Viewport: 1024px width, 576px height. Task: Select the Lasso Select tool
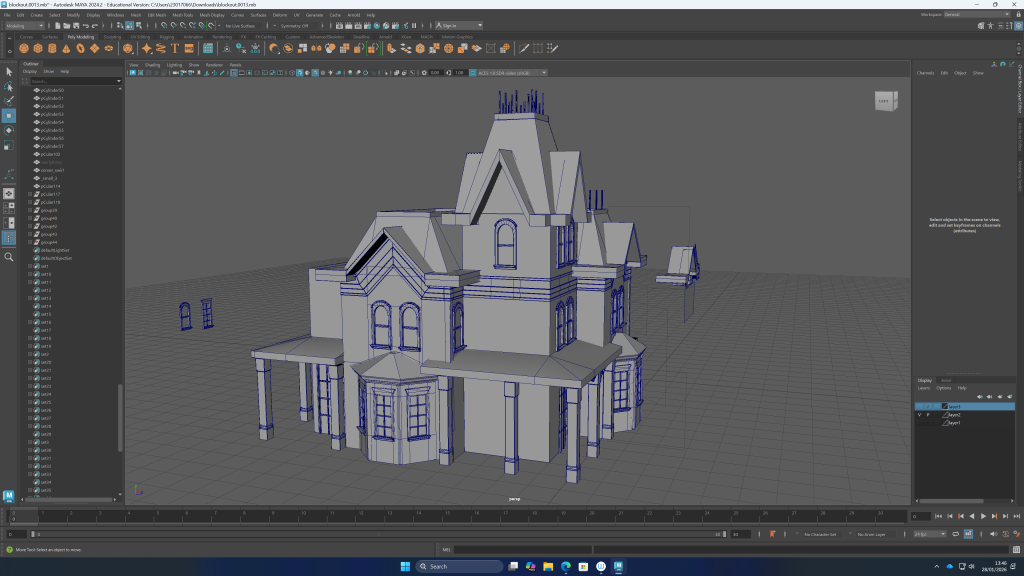click(9, 86)
